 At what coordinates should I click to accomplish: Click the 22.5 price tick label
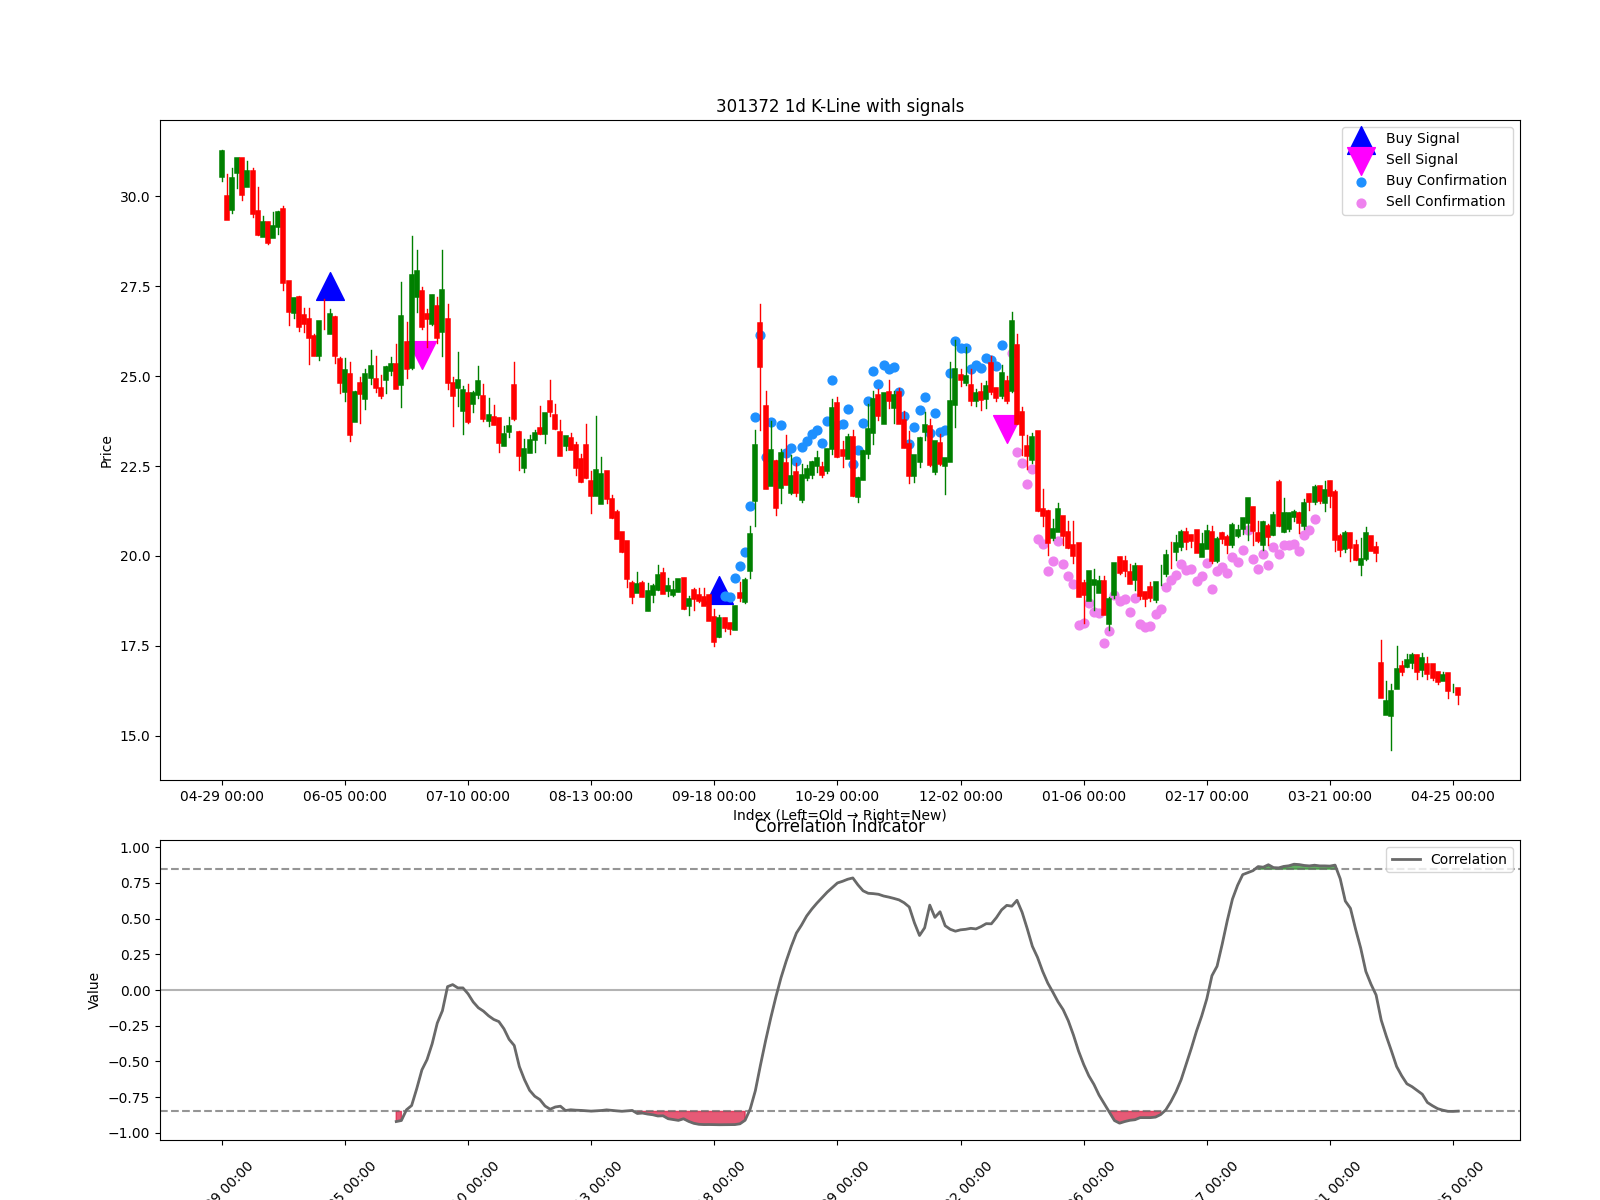[135, 468]
